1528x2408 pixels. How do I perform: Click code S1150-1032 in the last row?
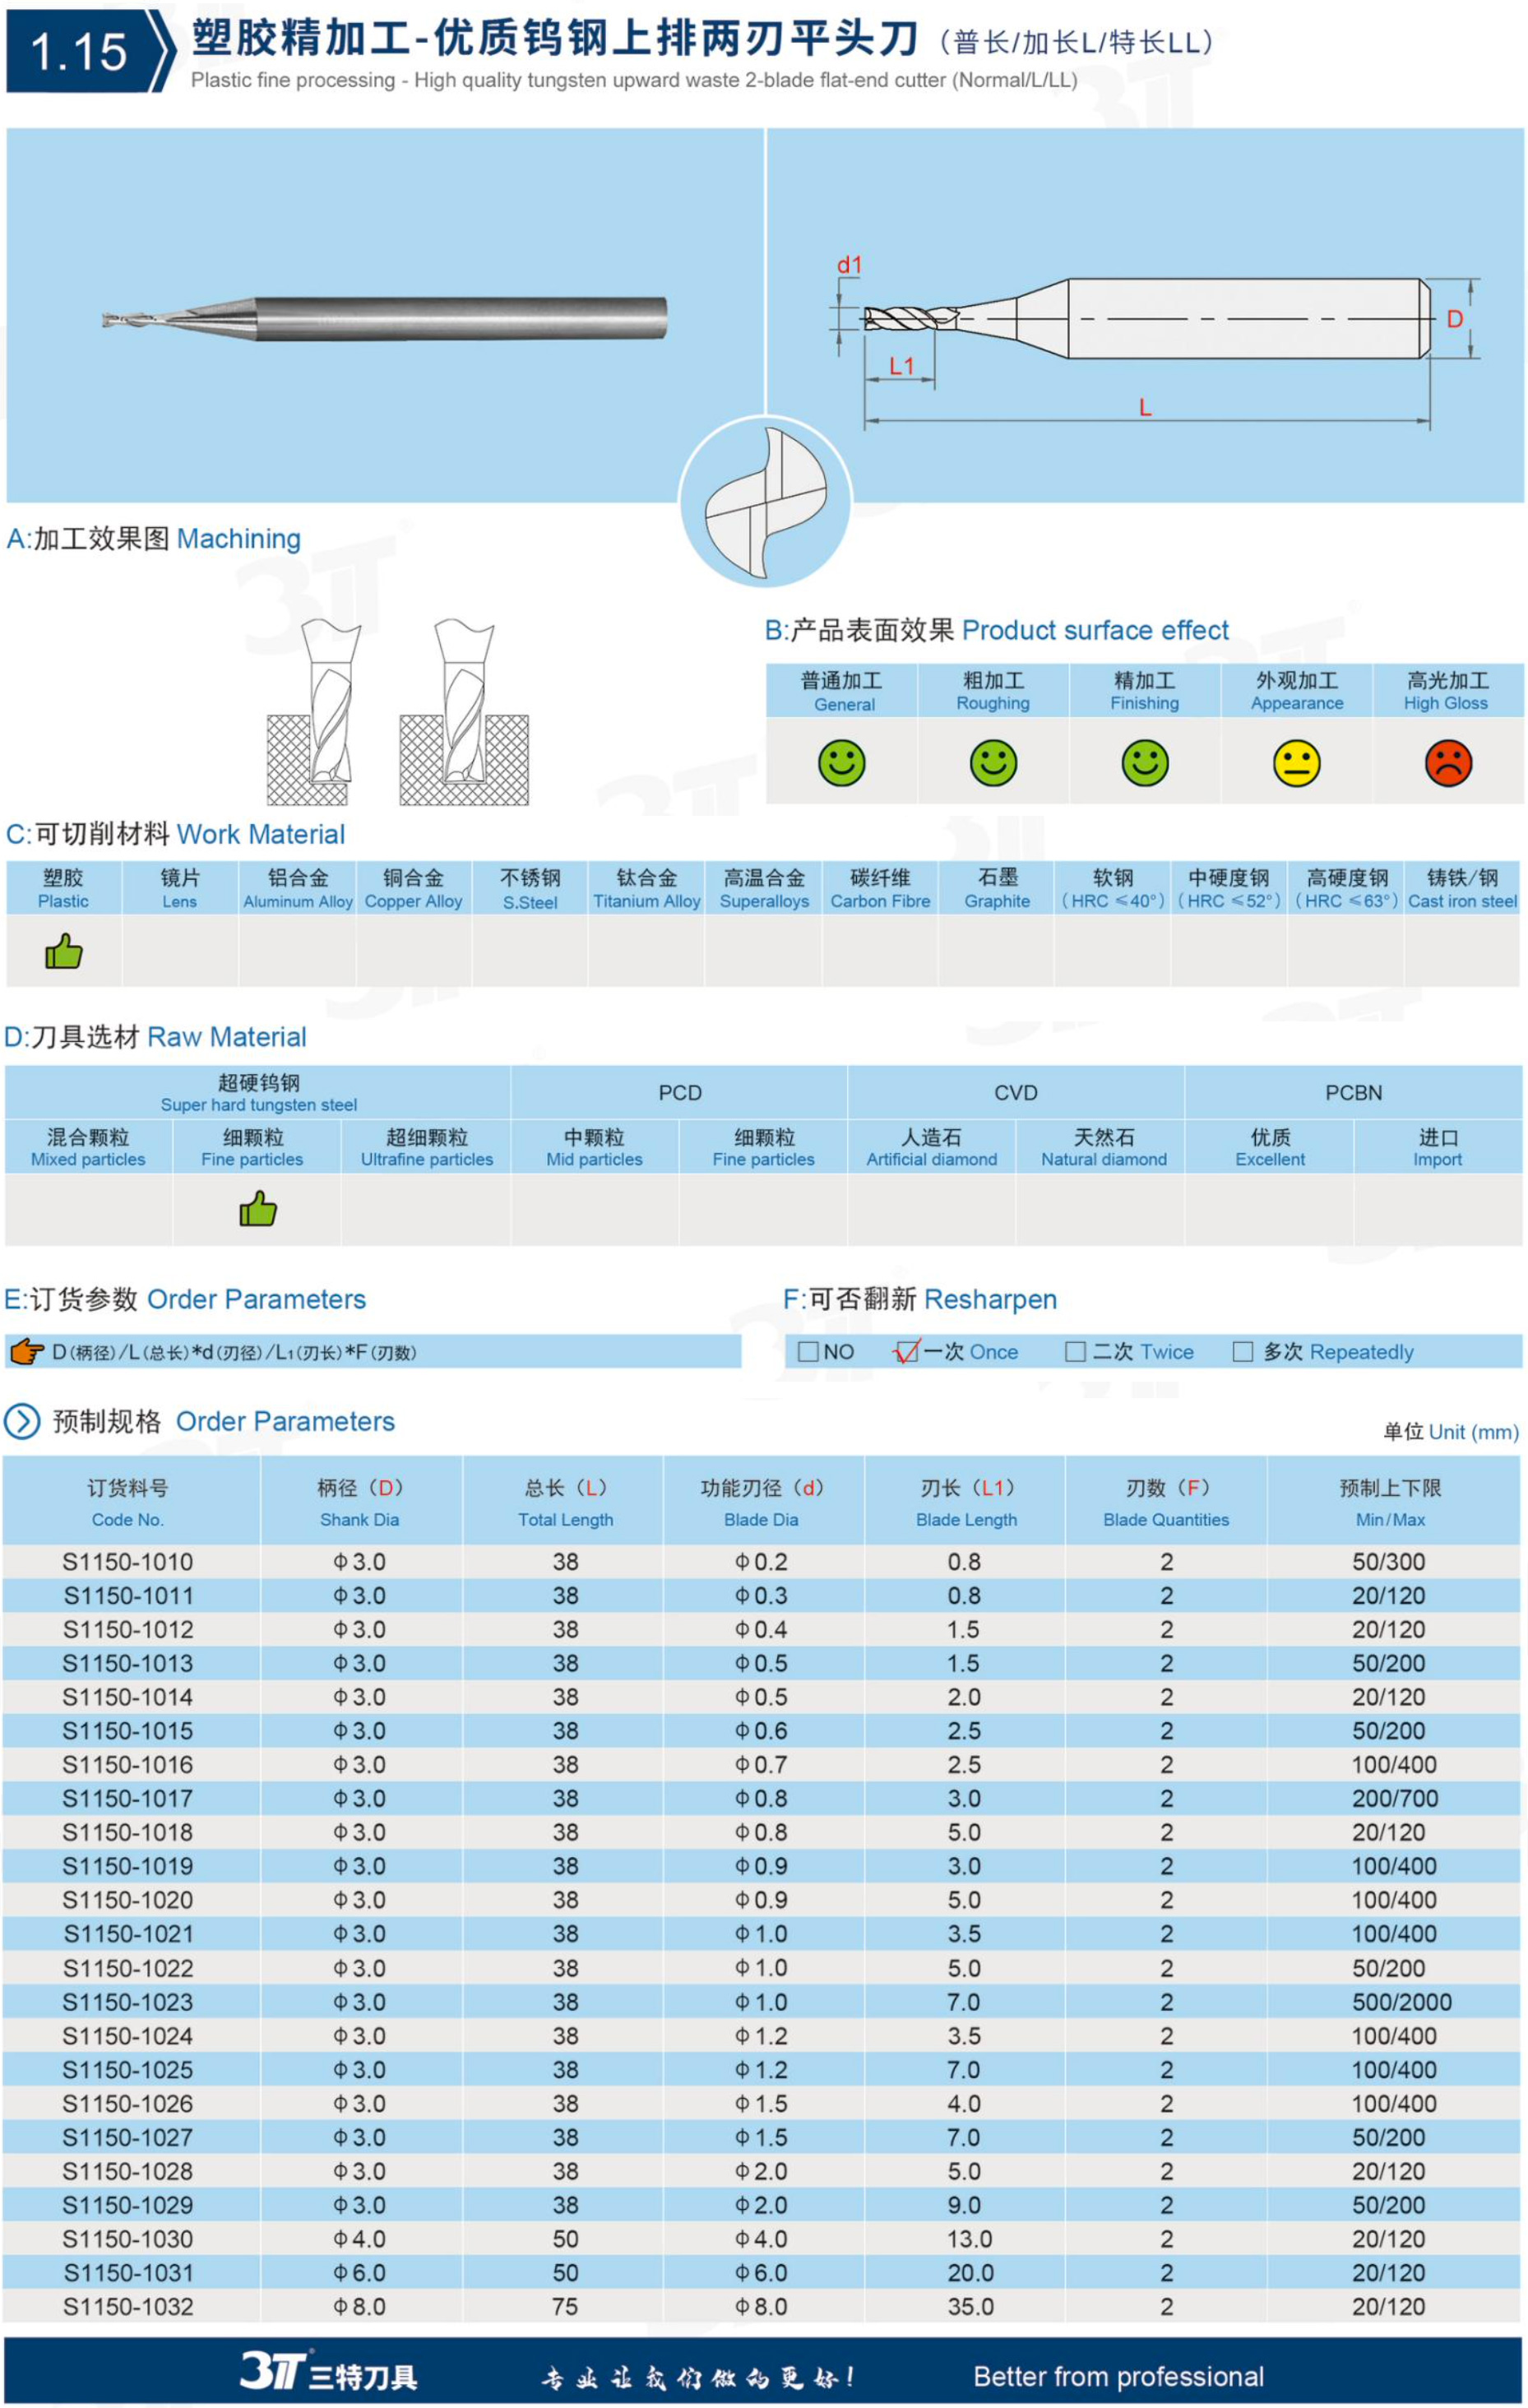[128, 2306]
